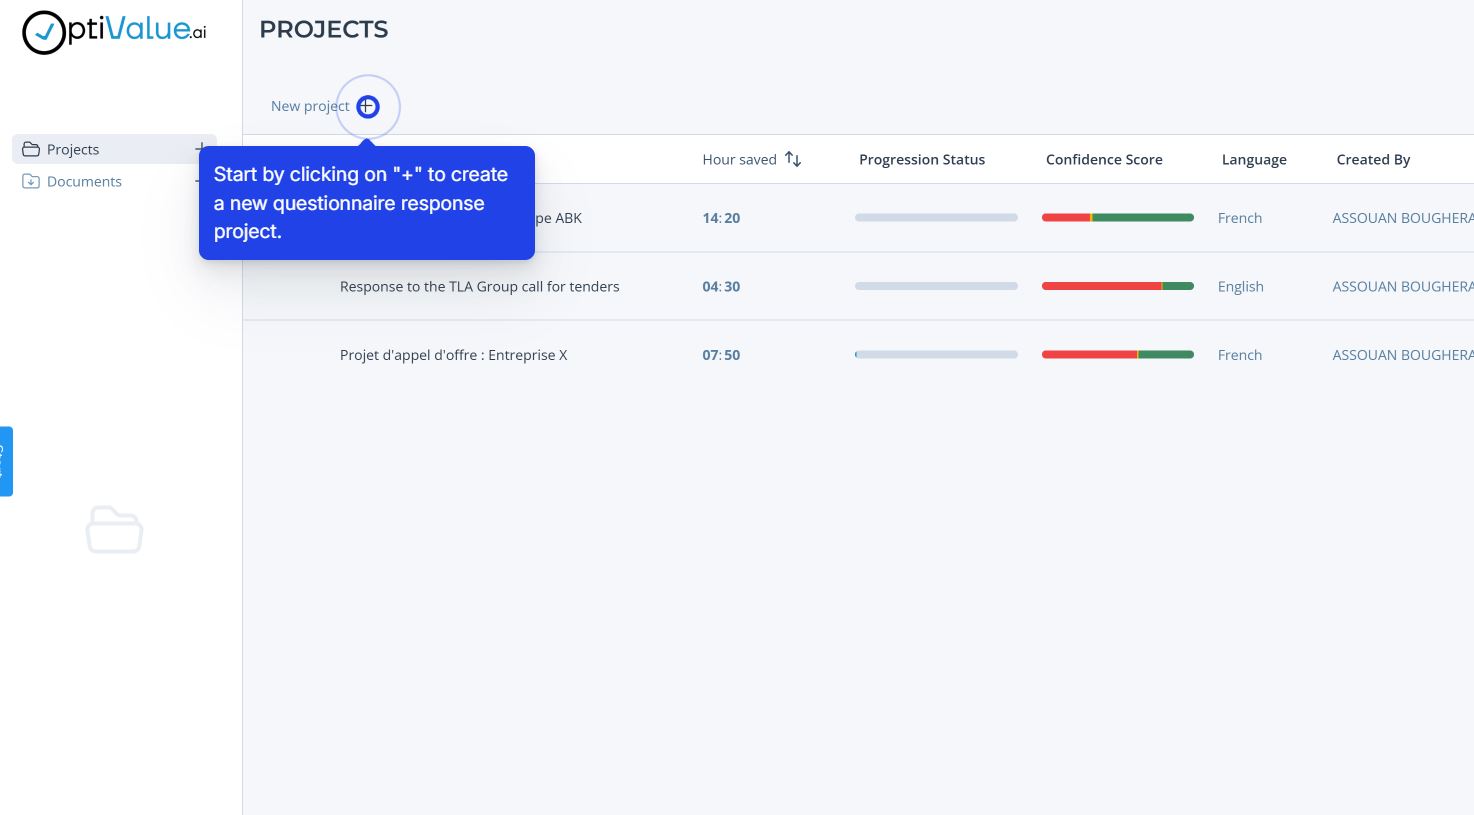This screenshot has width=1474, height=815.
Task: Click the Confidence Score column header
Action: (x=1104, y=159)
